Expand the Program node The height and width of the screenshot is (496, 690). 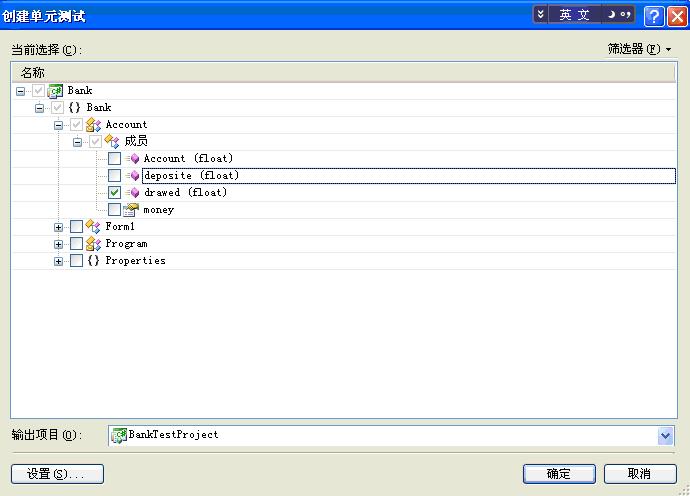pyautogui.click(x=58, y=244)
